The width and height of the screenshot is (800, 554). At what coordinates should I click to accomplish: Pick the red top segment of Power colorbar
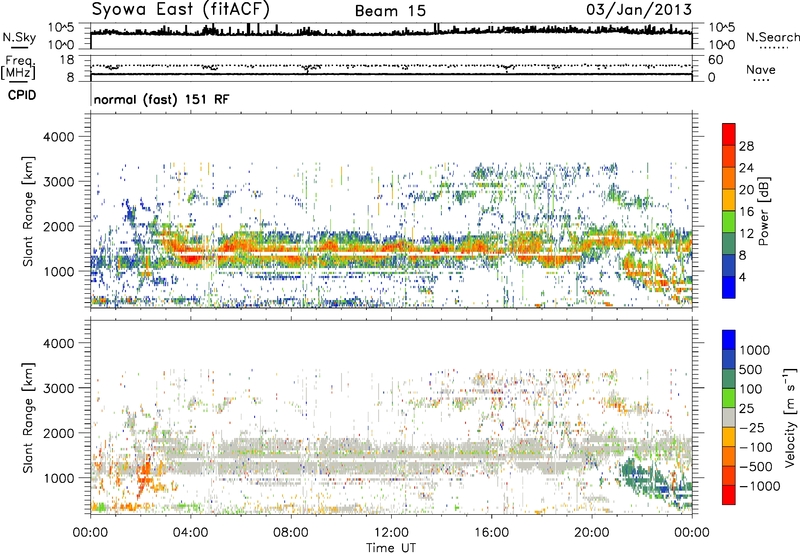729,134
